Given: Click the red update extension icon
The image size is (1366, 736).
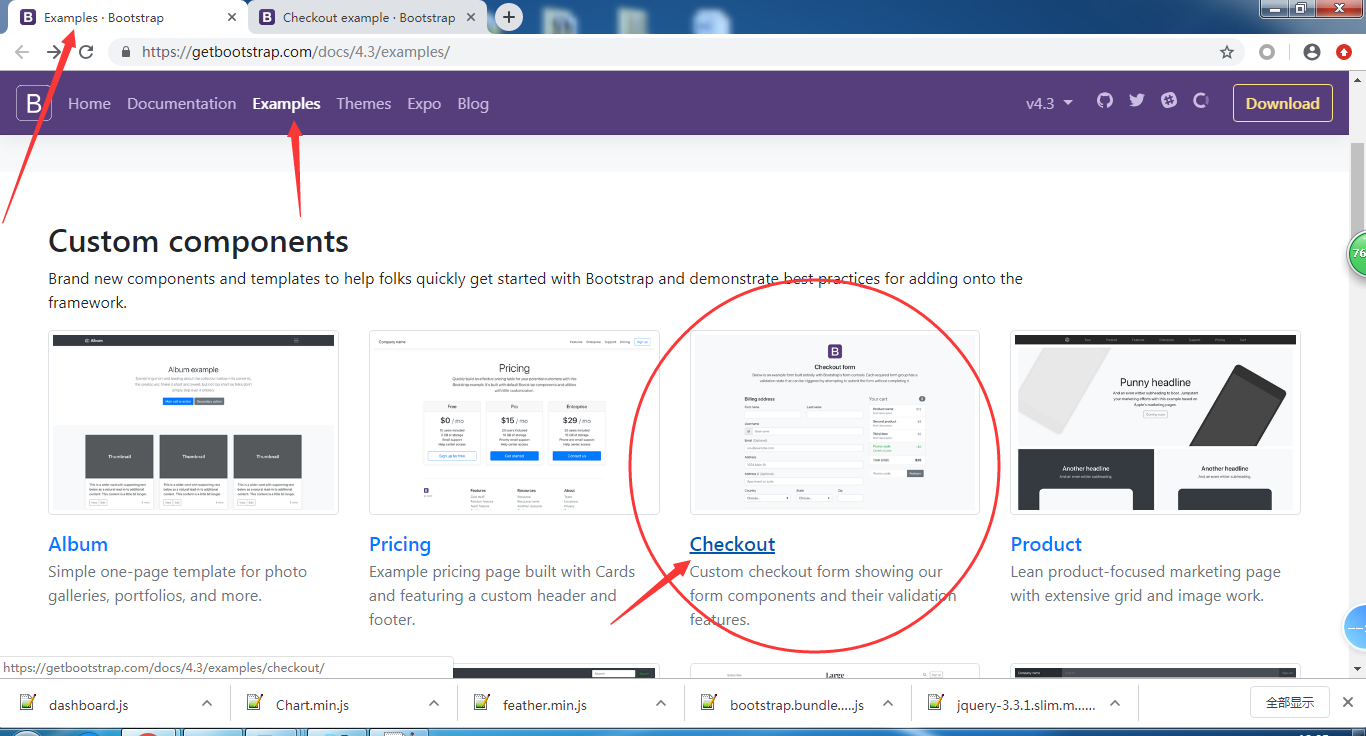Looking at the screenshot, I should 1344,52.
